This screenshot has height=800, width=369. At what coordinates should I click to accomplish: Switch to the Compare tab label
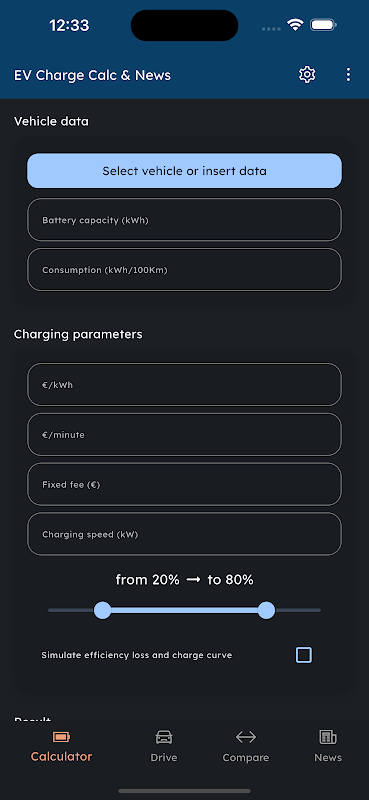(x=245, y=758)
